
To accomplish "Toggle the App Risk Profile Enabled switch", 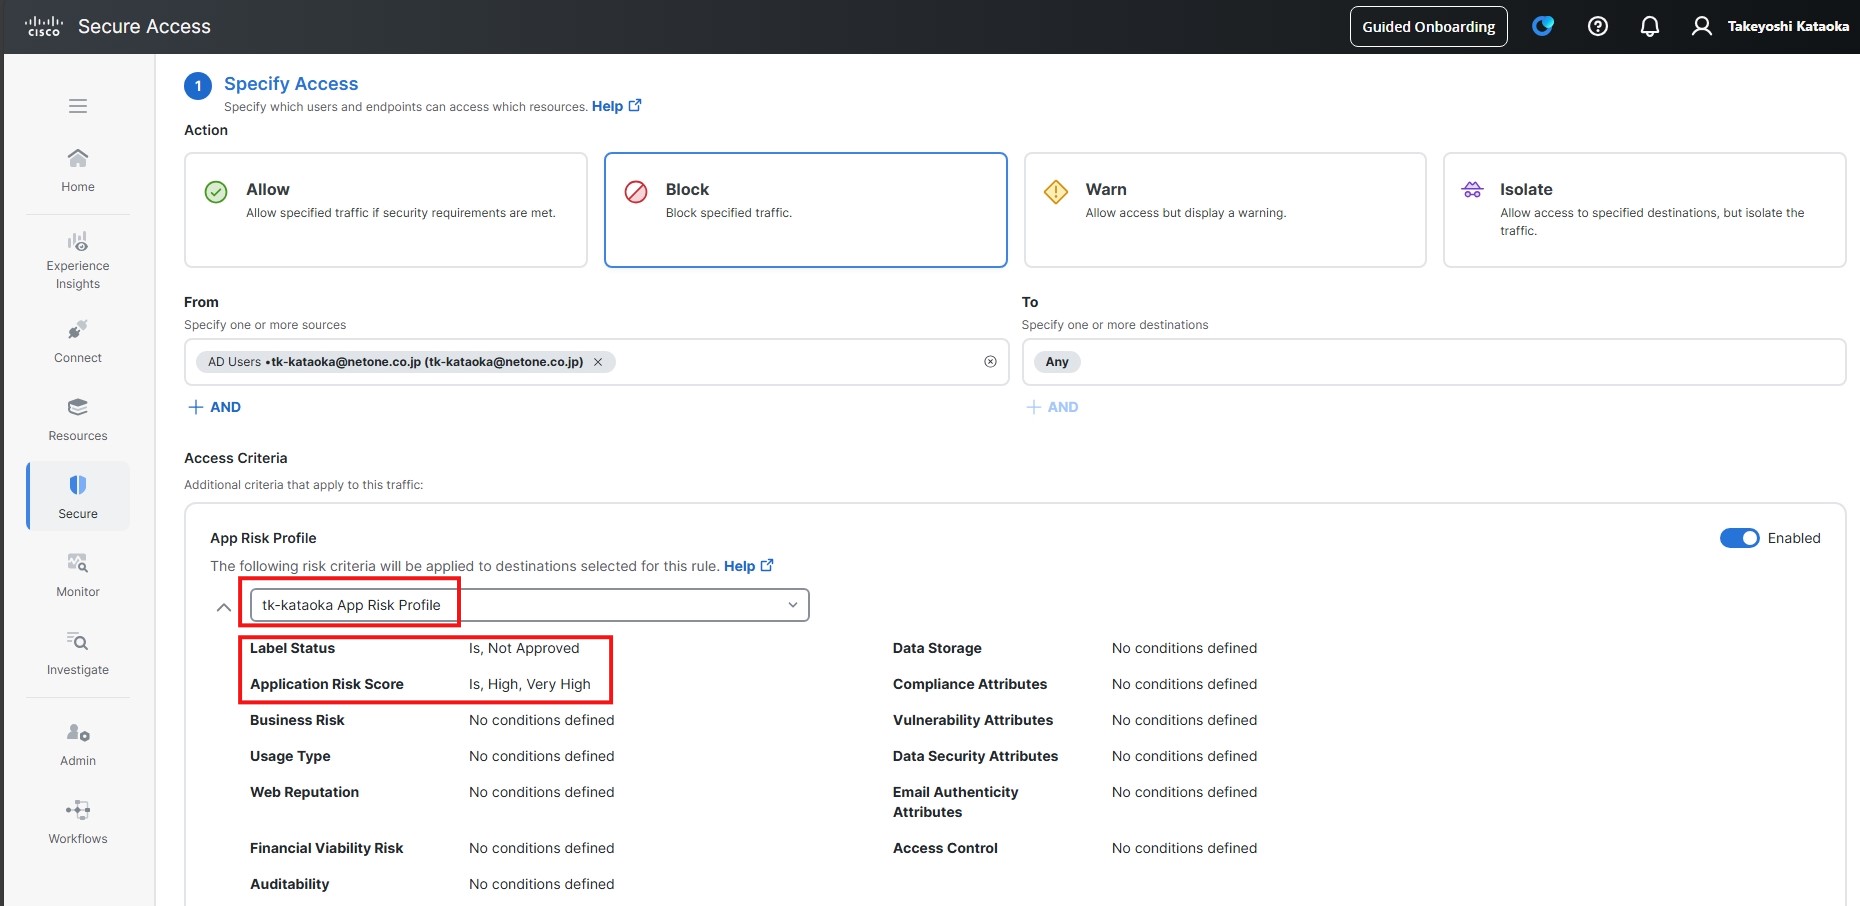I will [x=1739, y=538].
